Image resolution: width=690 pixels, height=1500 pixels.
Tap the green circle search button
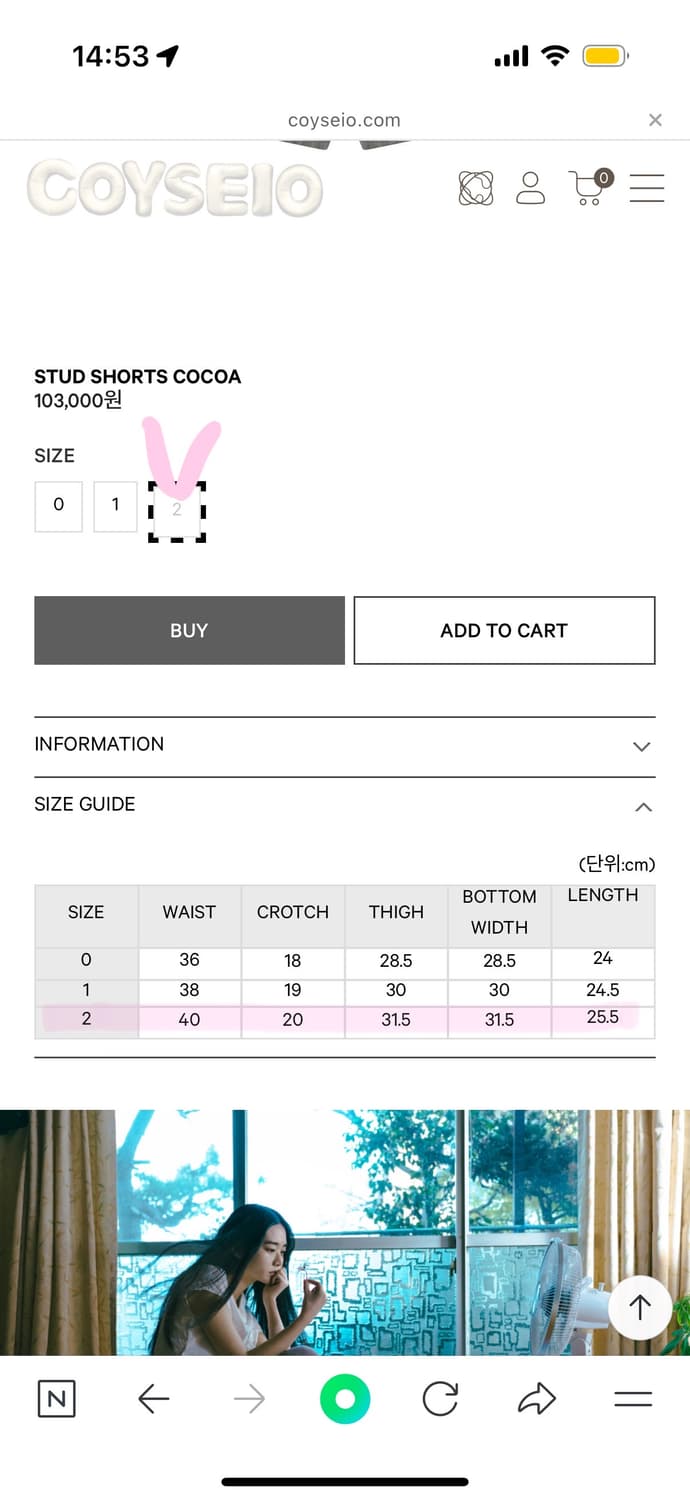coord(345,1398)
